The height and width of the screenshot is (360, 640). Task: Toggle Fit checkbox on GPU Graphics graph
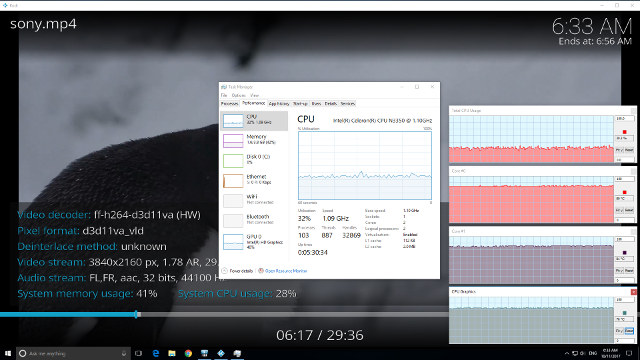coord(619,331)
